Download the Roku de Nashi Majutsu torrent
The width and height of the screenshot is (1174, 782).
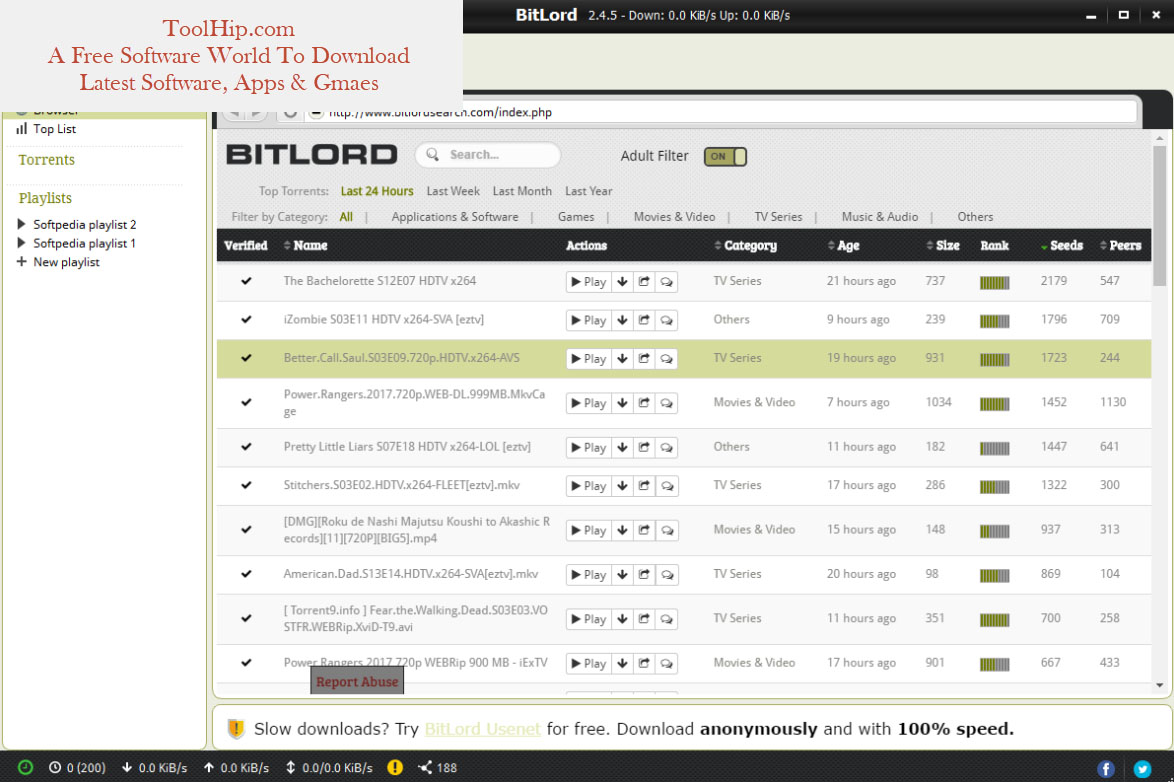(622, 530)
